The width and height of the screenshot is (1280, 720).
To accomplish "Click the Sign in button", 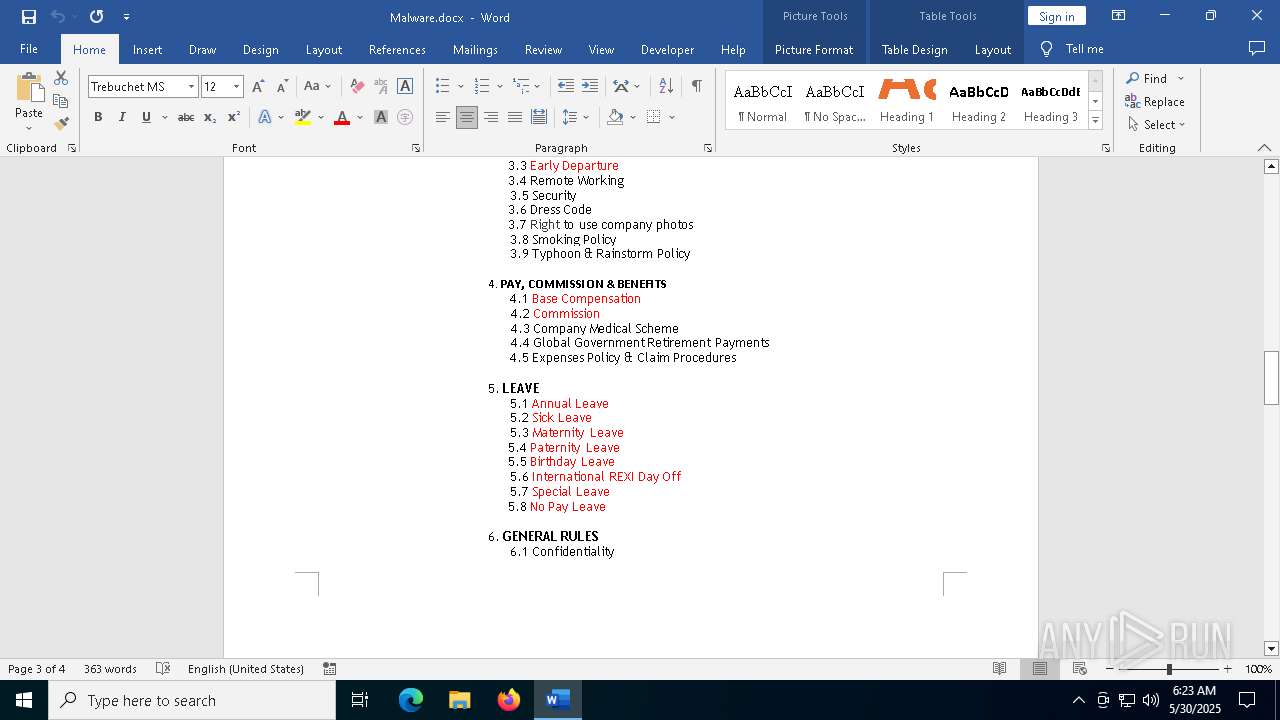I will click(1056, 16).
